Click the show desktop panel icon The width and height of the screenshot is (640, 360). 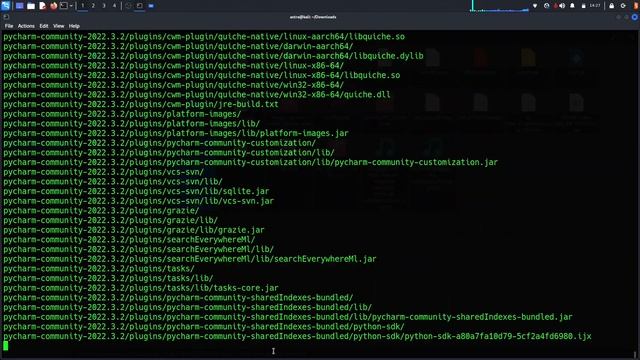point(19,6)
